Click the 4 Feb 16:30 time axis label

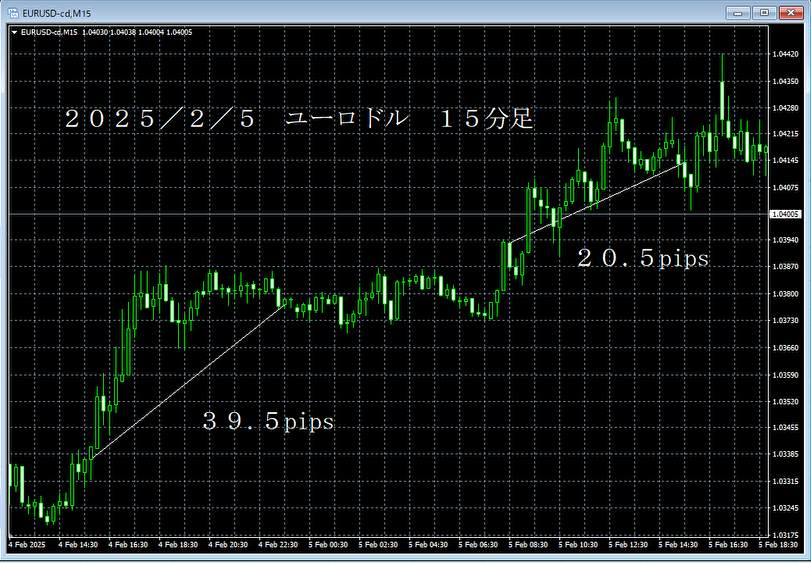pyautogui.click(x=130, y=546)
